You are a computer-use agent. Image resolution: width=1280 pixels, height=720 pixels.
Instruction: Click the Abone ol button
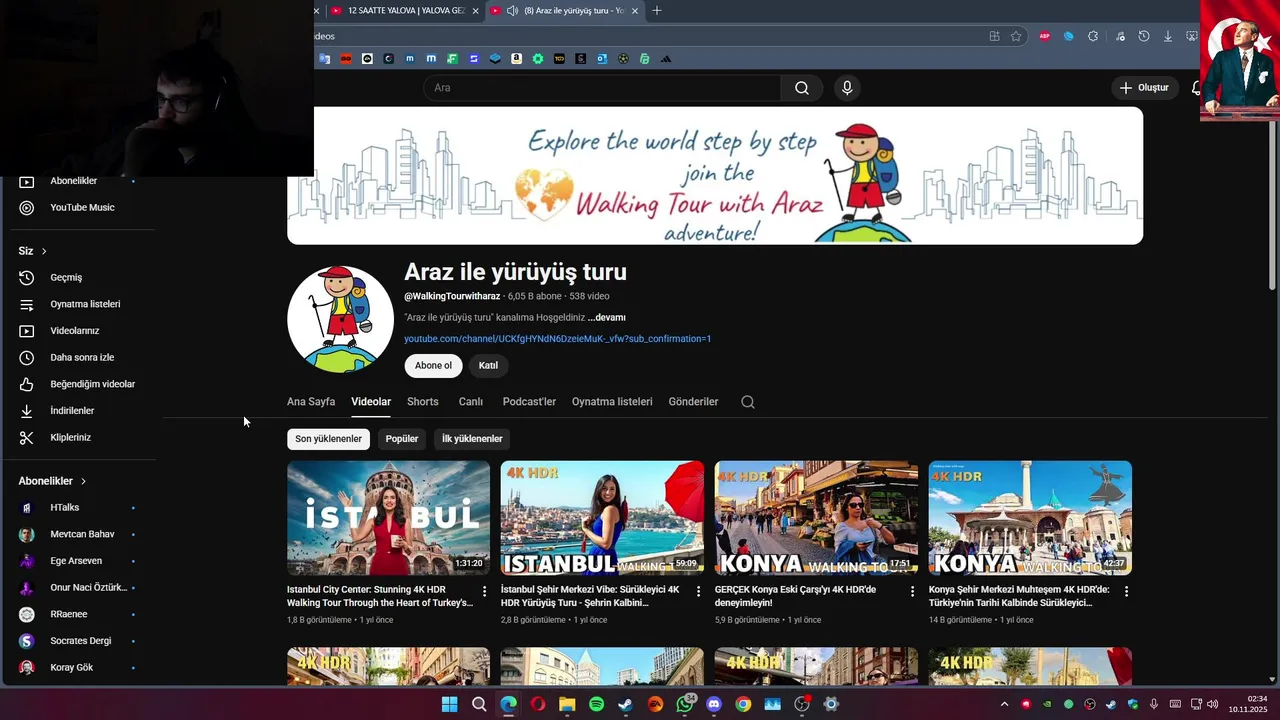click(433, 366)
